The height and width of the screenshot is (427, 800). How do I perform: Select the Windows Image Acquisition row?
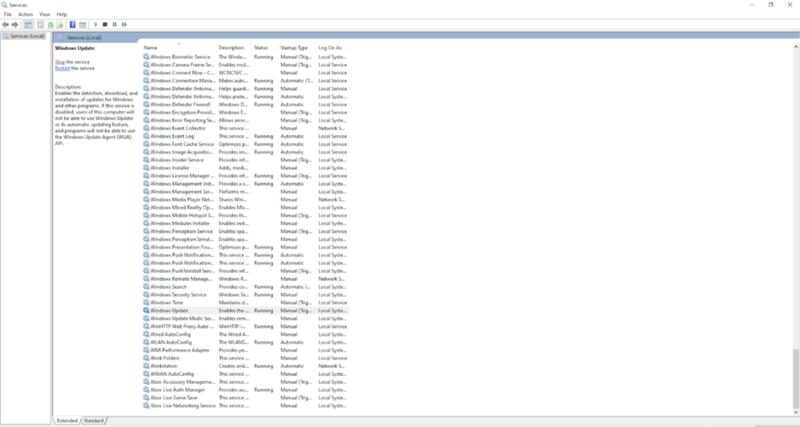[245, 152]
